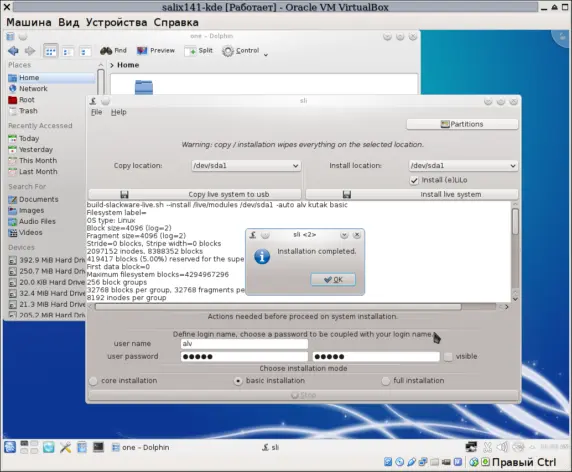572x472 pixels.
Task: Open VirtualBox Машина menu
Action: pos(29,22)
